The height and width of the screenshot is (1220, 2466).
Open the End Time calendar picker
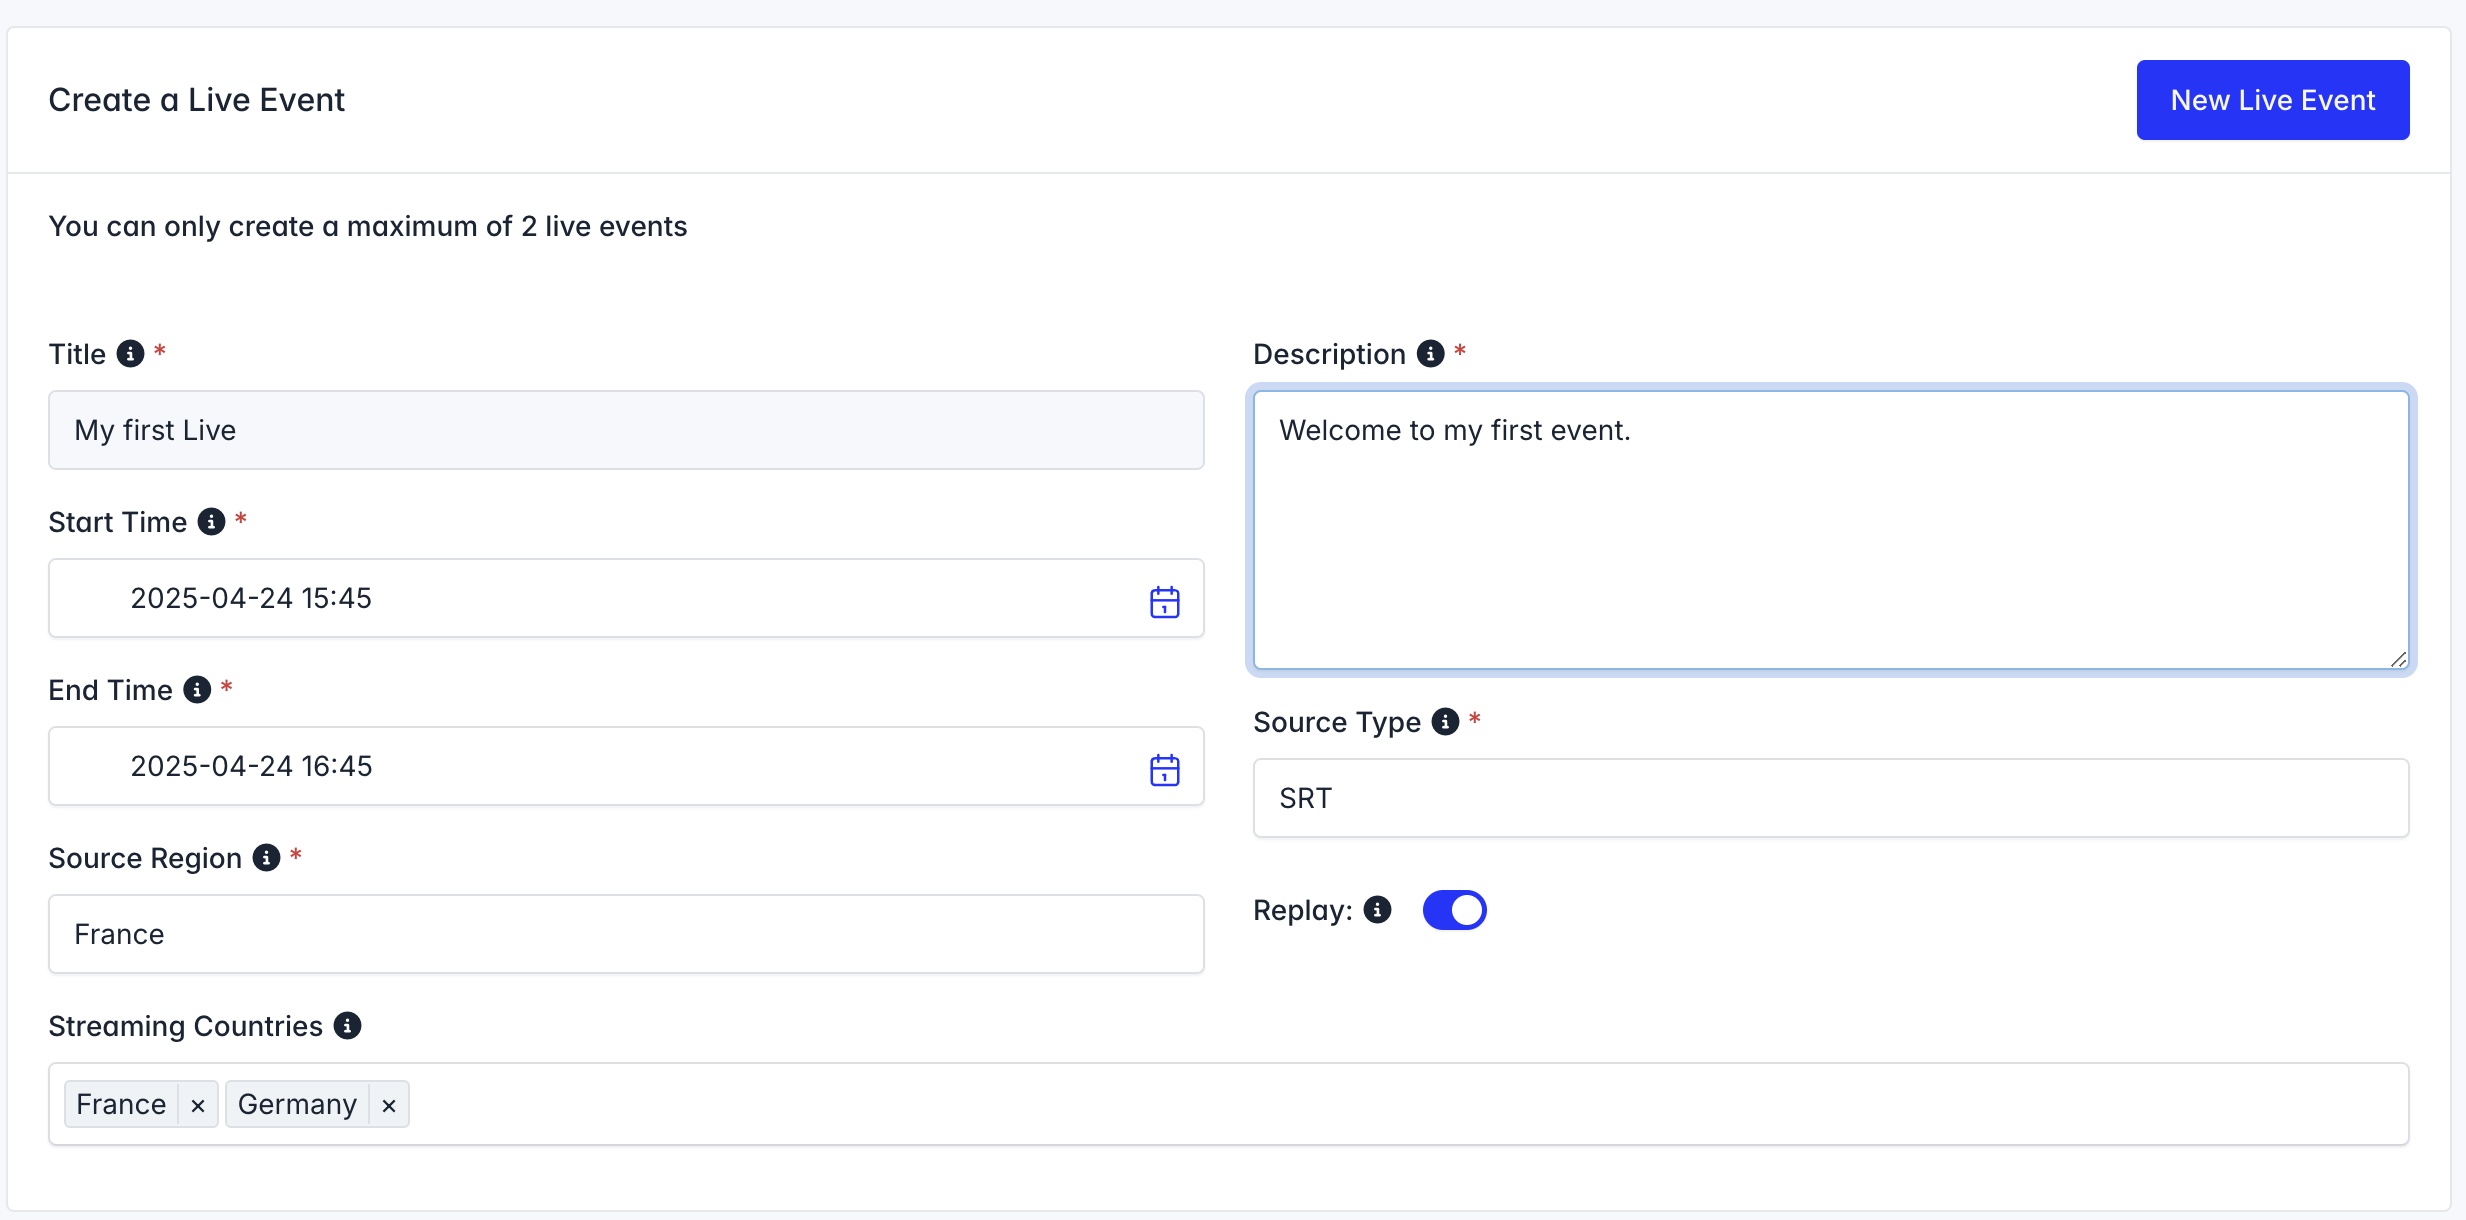(1164, 769)
